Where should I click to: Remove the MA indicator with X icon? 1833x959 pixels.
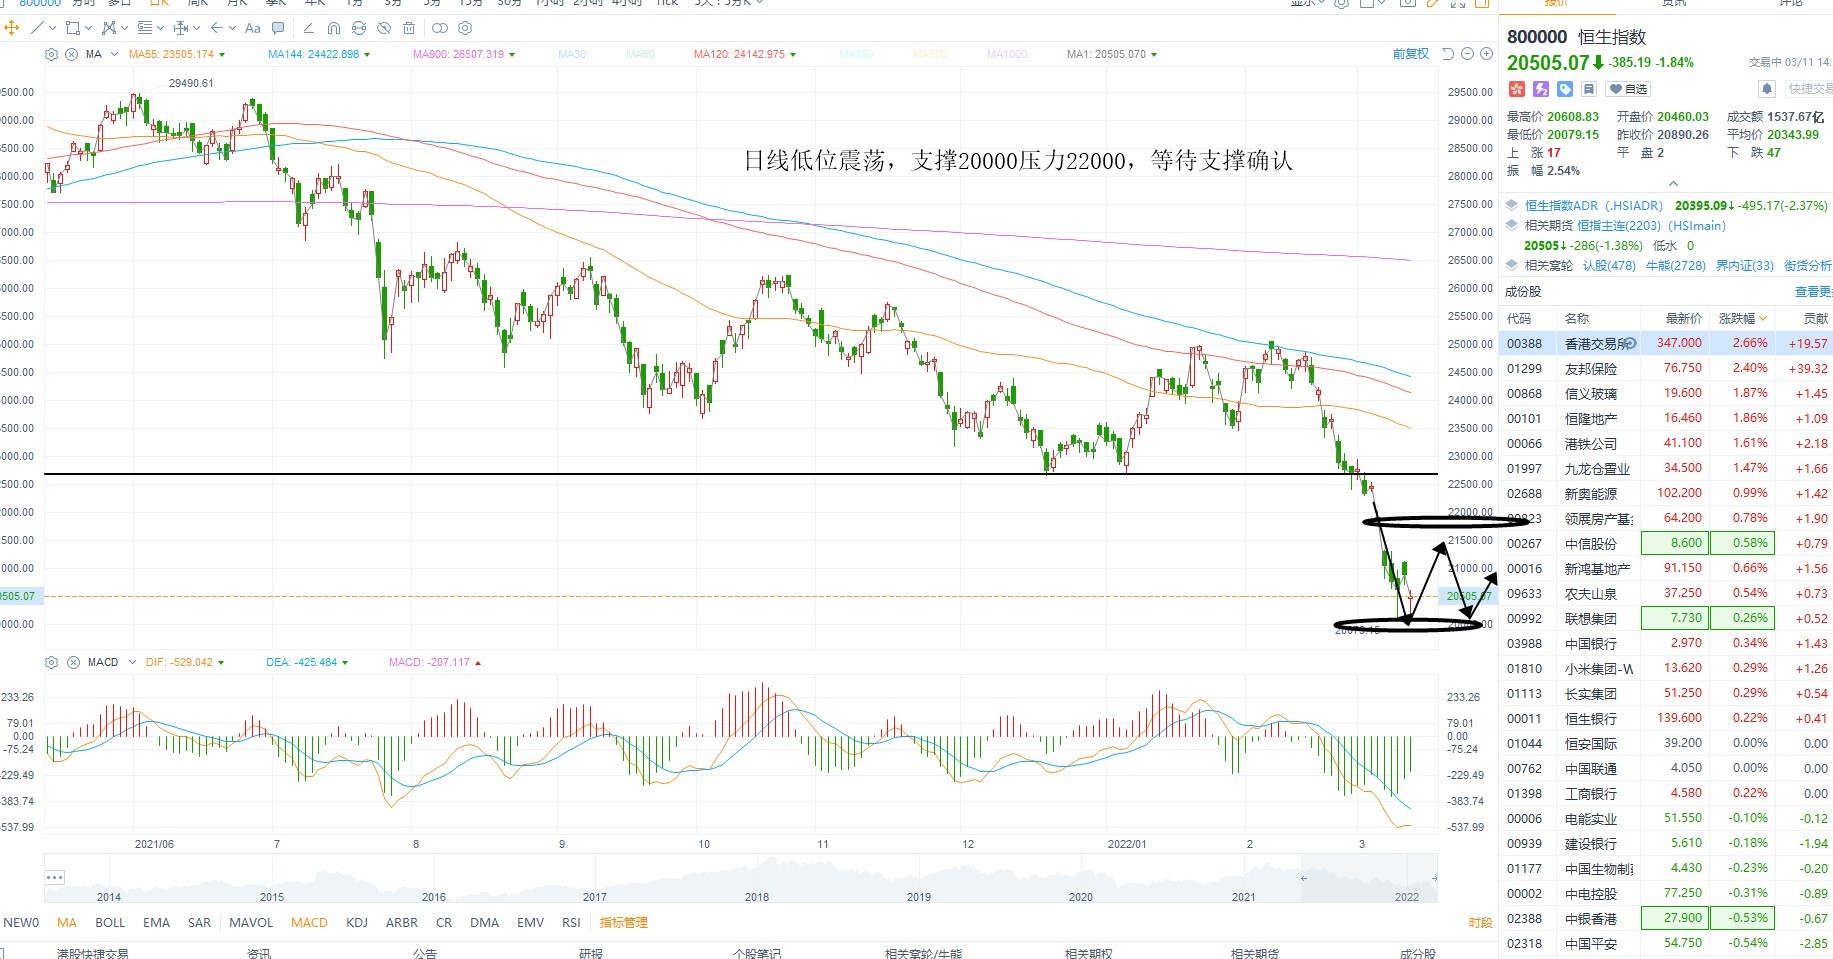71,54
